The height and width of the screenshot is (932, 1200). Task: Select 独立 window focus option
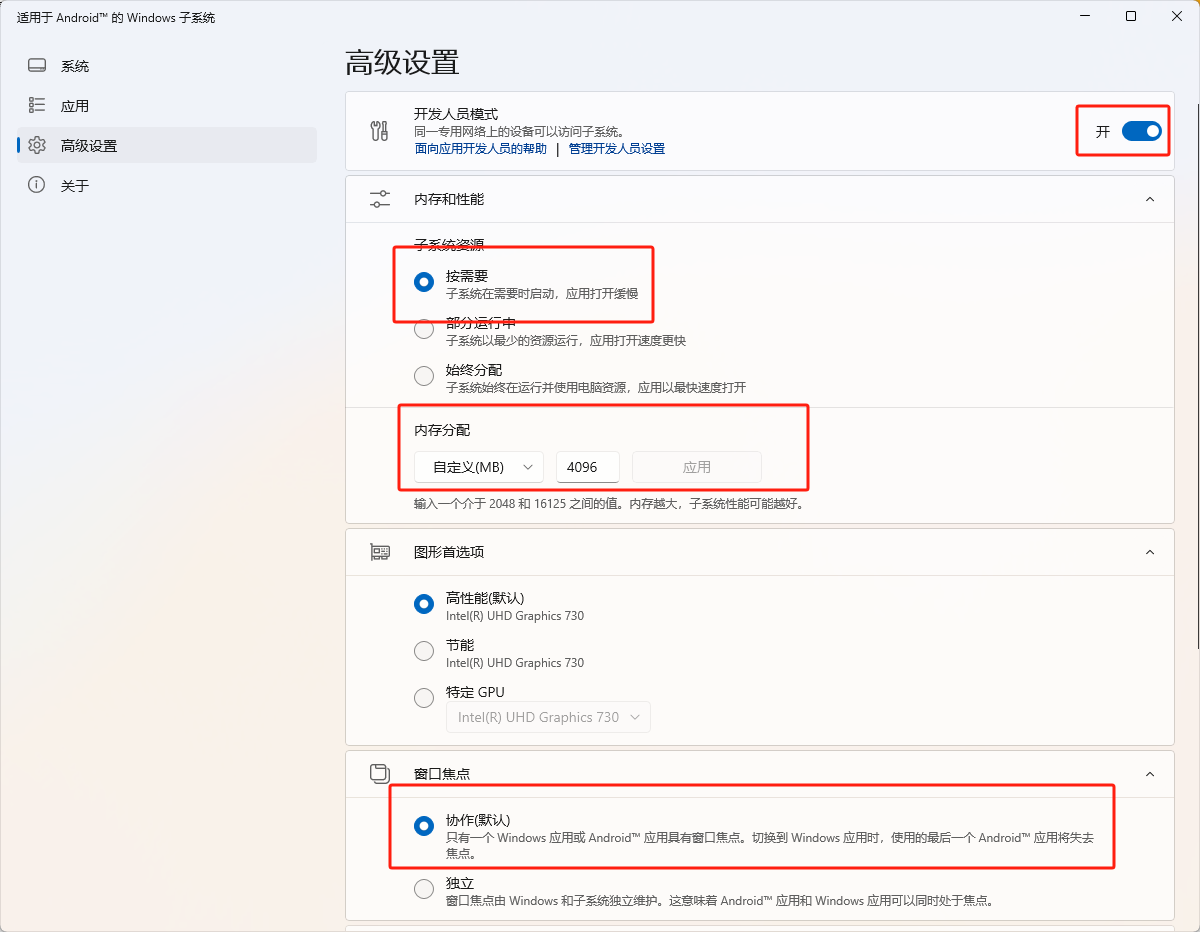[424, 889]
